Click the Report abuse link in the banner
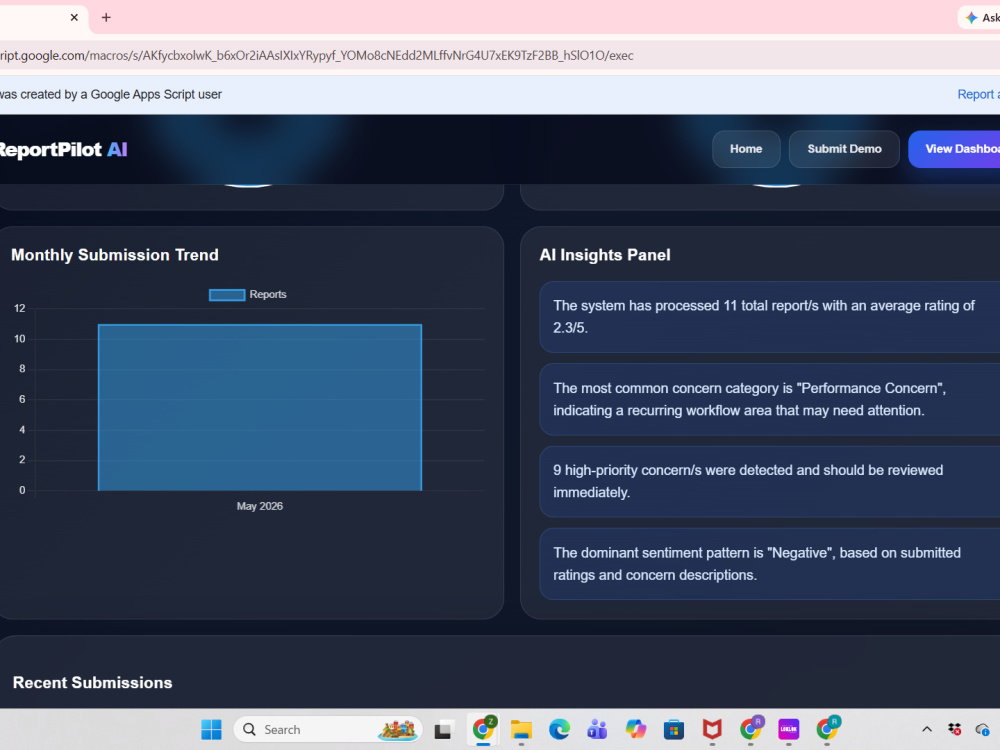Screen dimensions: 1000x750 point(978,94)
